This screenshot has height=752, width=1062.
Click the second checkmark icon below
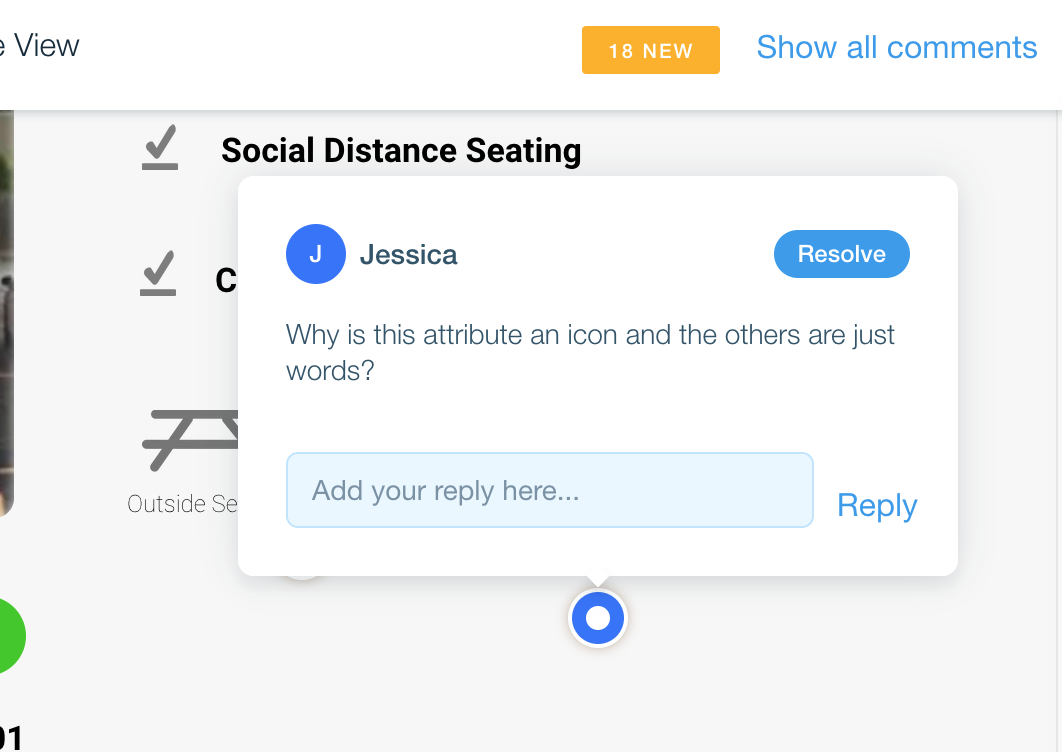(x=158, y=274)
